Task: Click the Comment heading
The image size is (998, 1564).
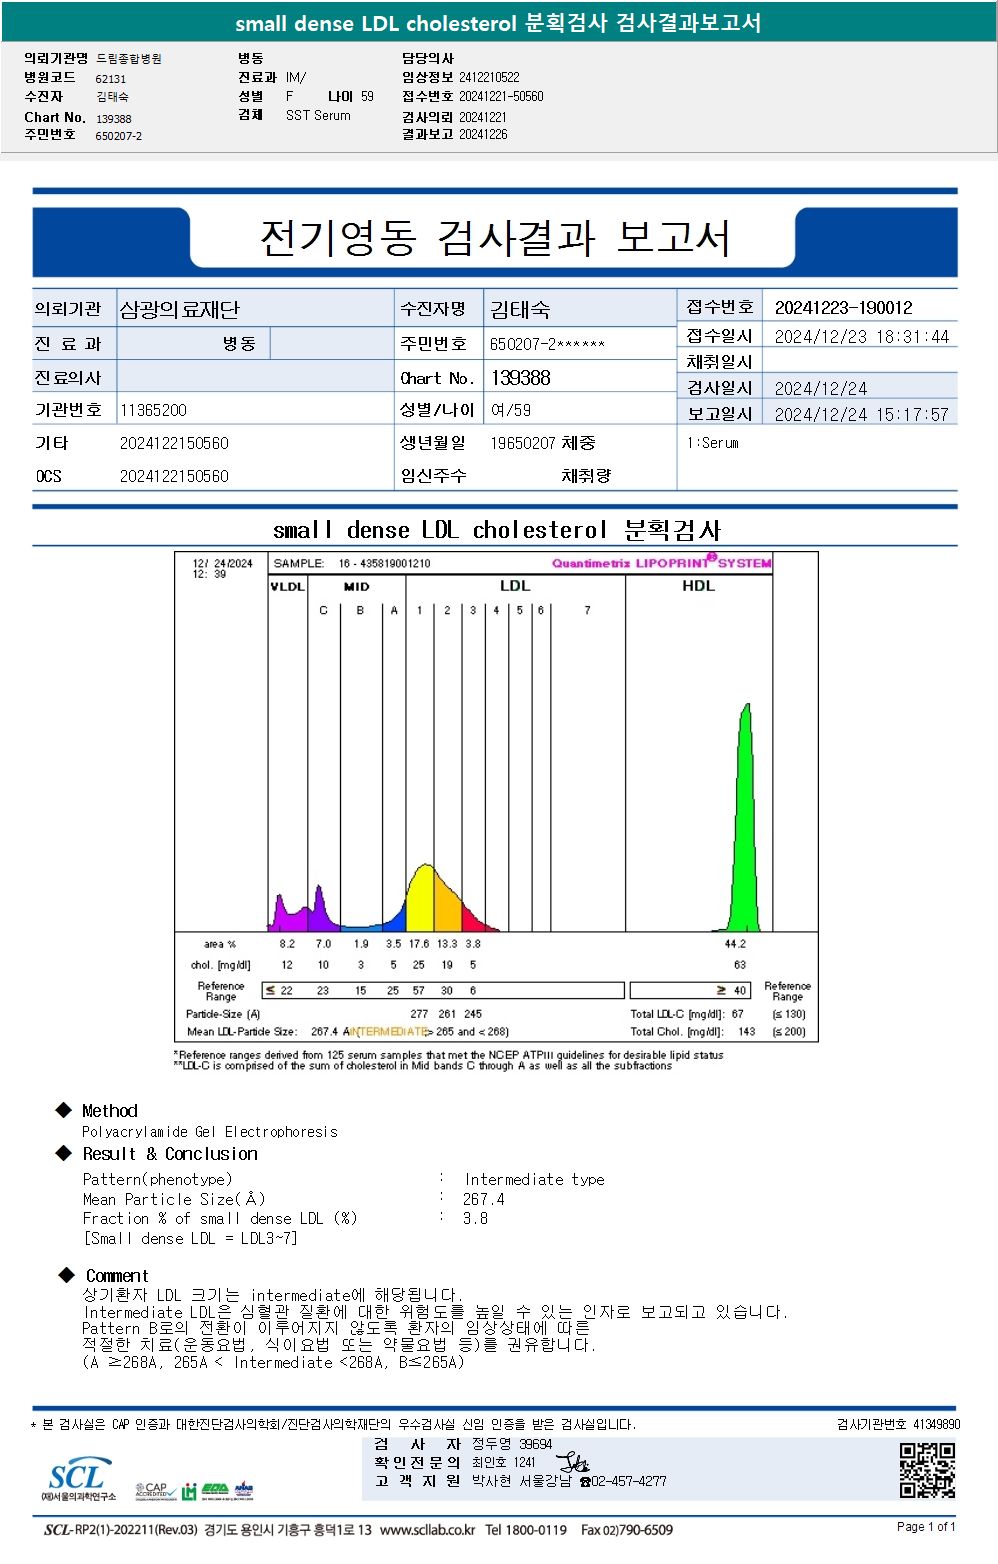Action: (x=117, y=1276)
